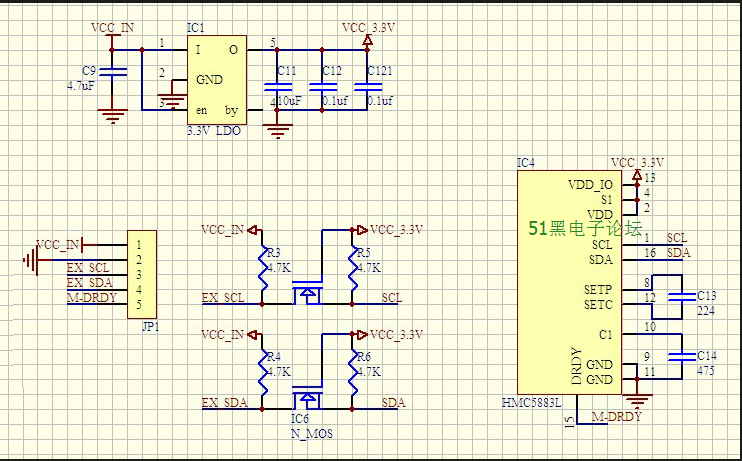742x461 pixels.
Task: Click the SETP pin name on IC4
Action: 598,290
